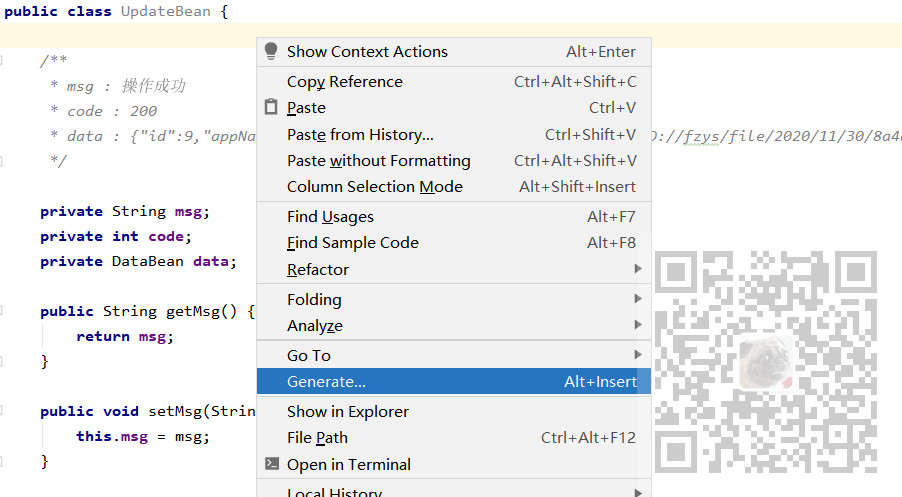
Task: Click Find Usages menu item
Action: [330, 217]
